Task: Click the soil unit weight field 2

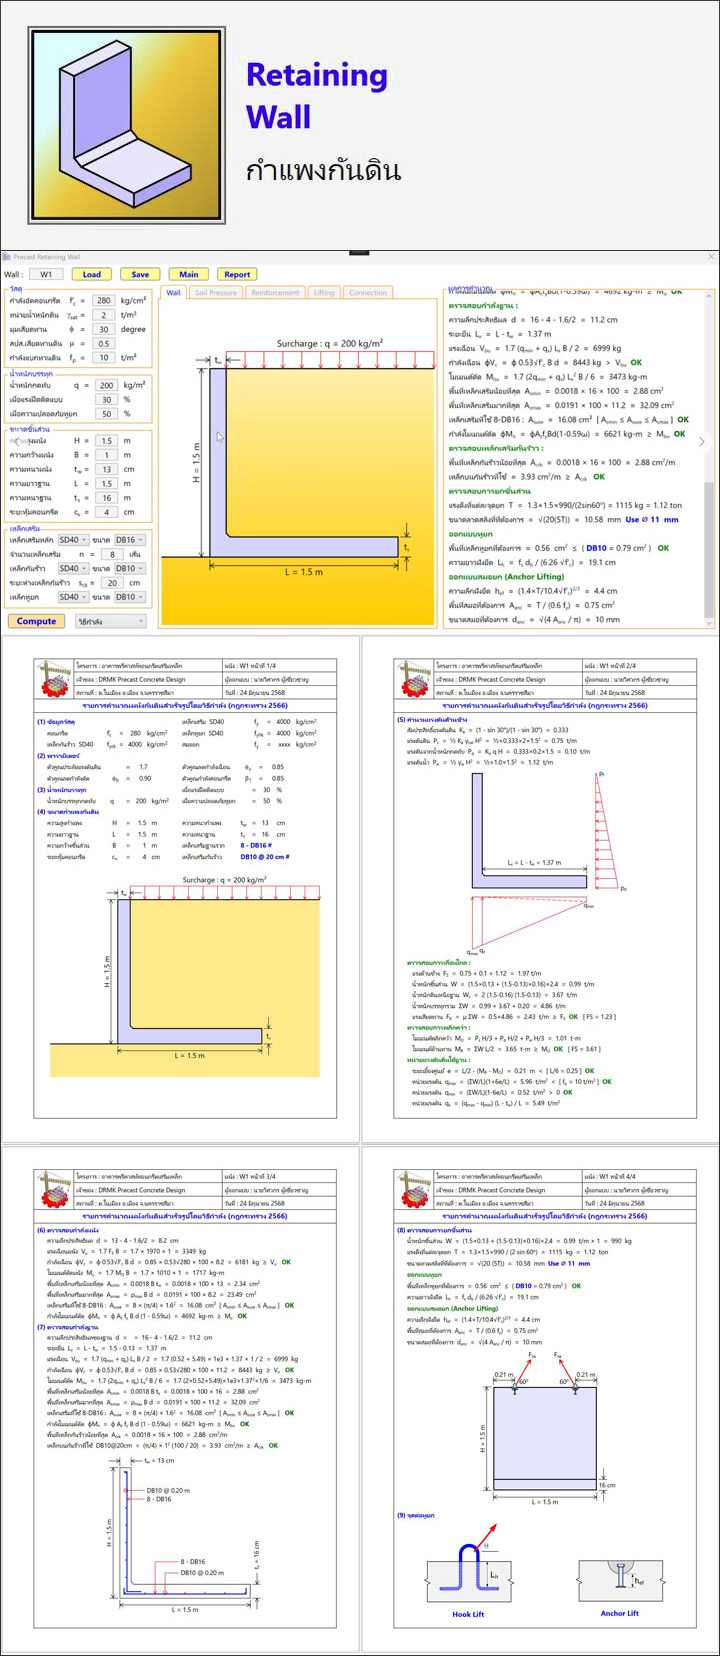Action: [104, 315]
